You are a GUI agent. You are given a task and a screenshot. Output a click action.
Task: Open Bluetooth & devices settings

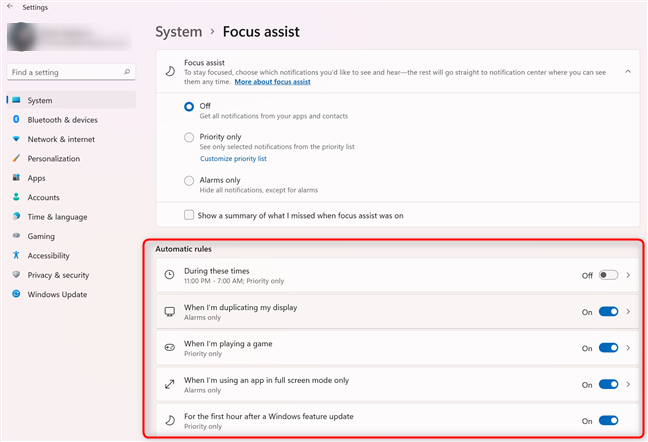(71, 119)
